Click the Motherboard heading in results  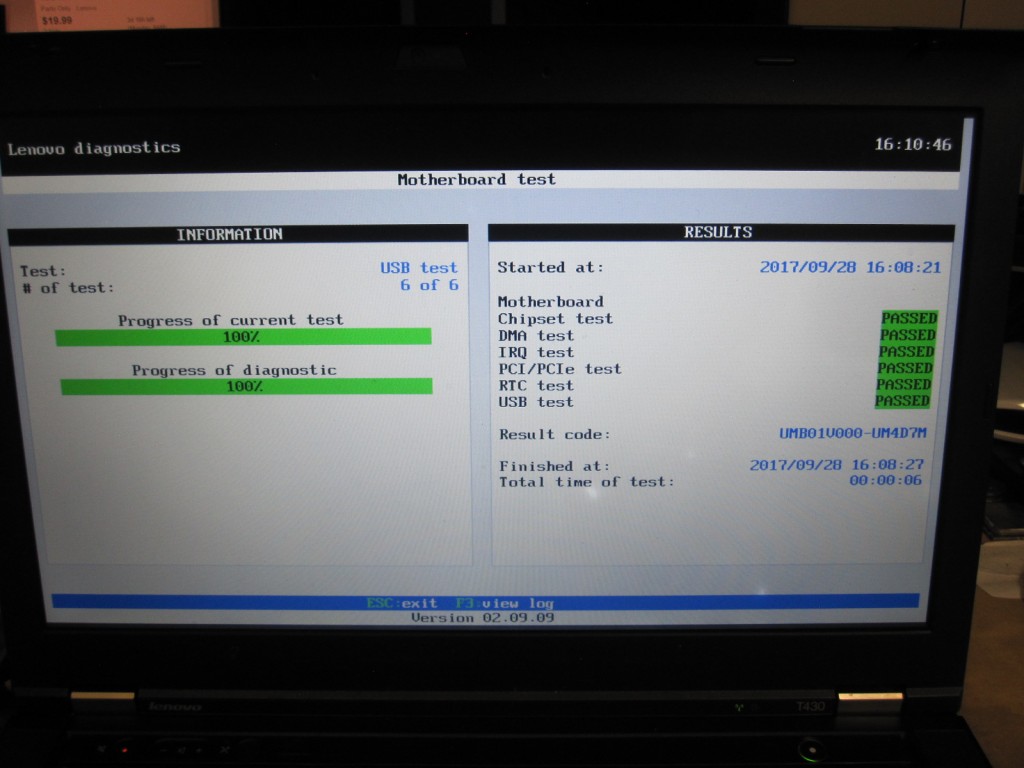551,302
